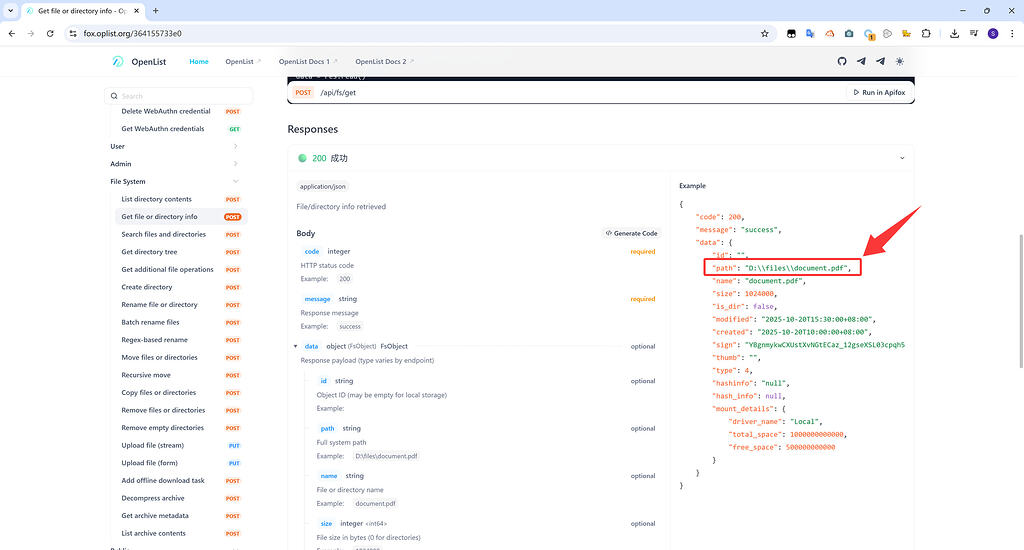
Task: Open the Google Translate extension icon
Action: click(810, 33)
